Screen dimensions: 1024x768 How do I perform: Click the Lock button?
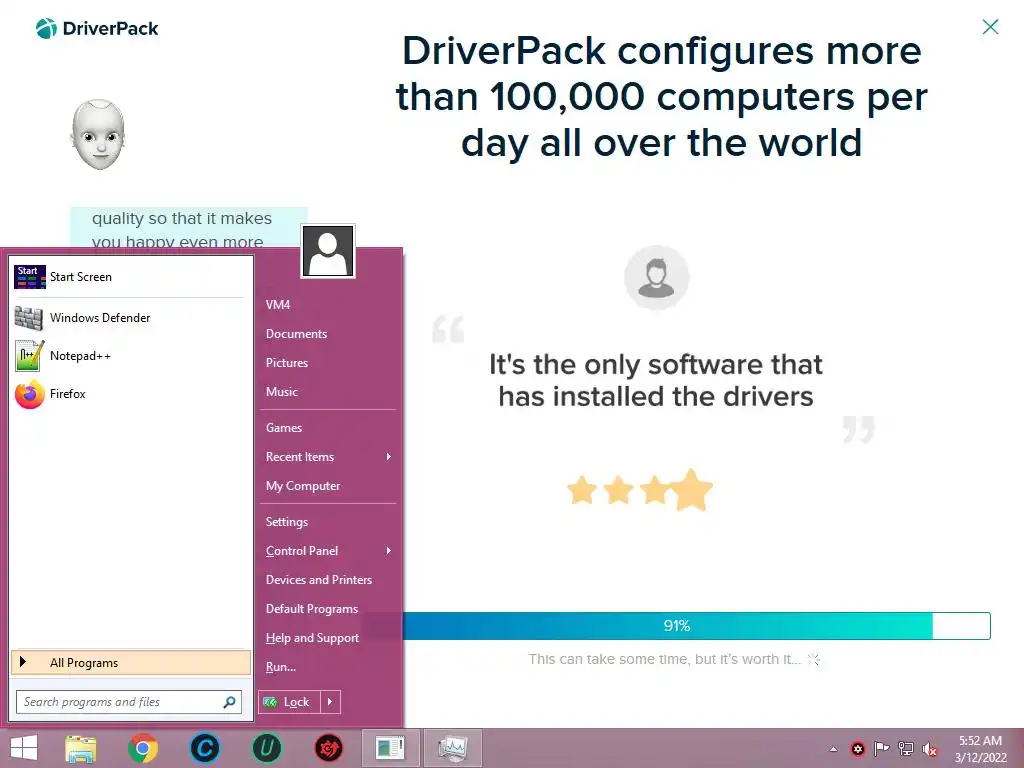pyautogui.click(x=289, y=702)
